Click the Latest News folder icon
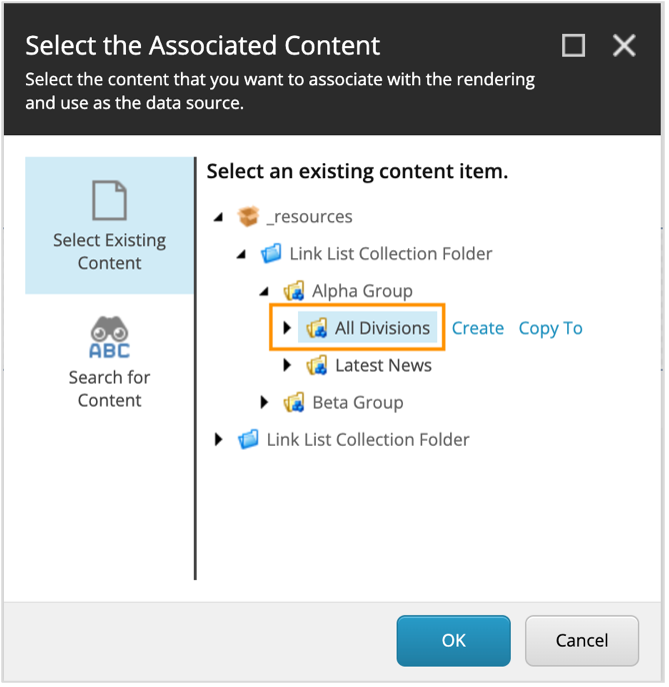 click(317, 365)
